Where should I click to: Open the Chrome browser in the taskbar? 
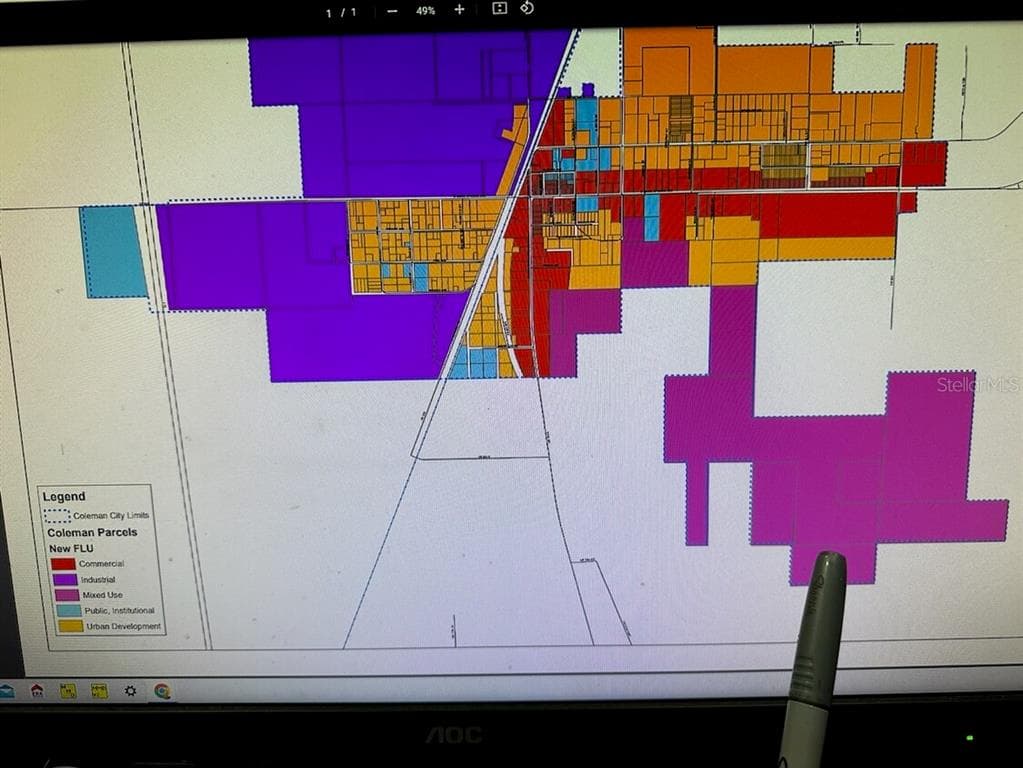tap(162, 691)
